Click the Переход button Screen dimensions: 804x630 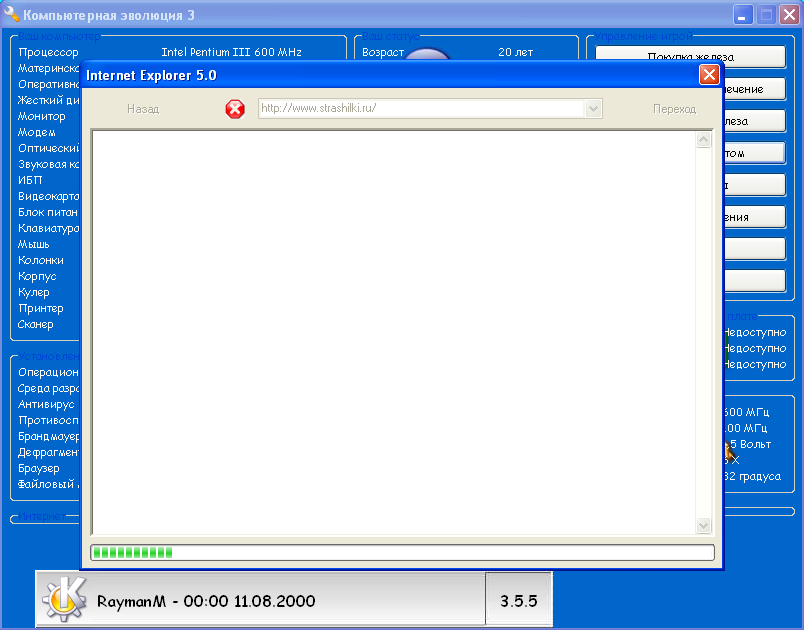point(674,109)
